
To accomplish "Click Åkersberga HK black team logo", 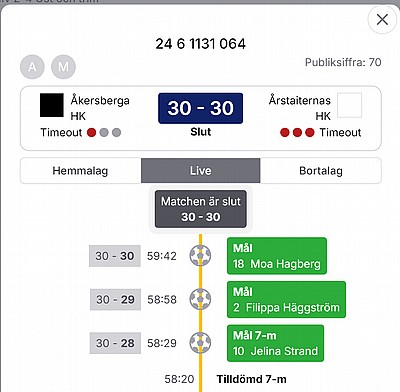I will point(52,105).
